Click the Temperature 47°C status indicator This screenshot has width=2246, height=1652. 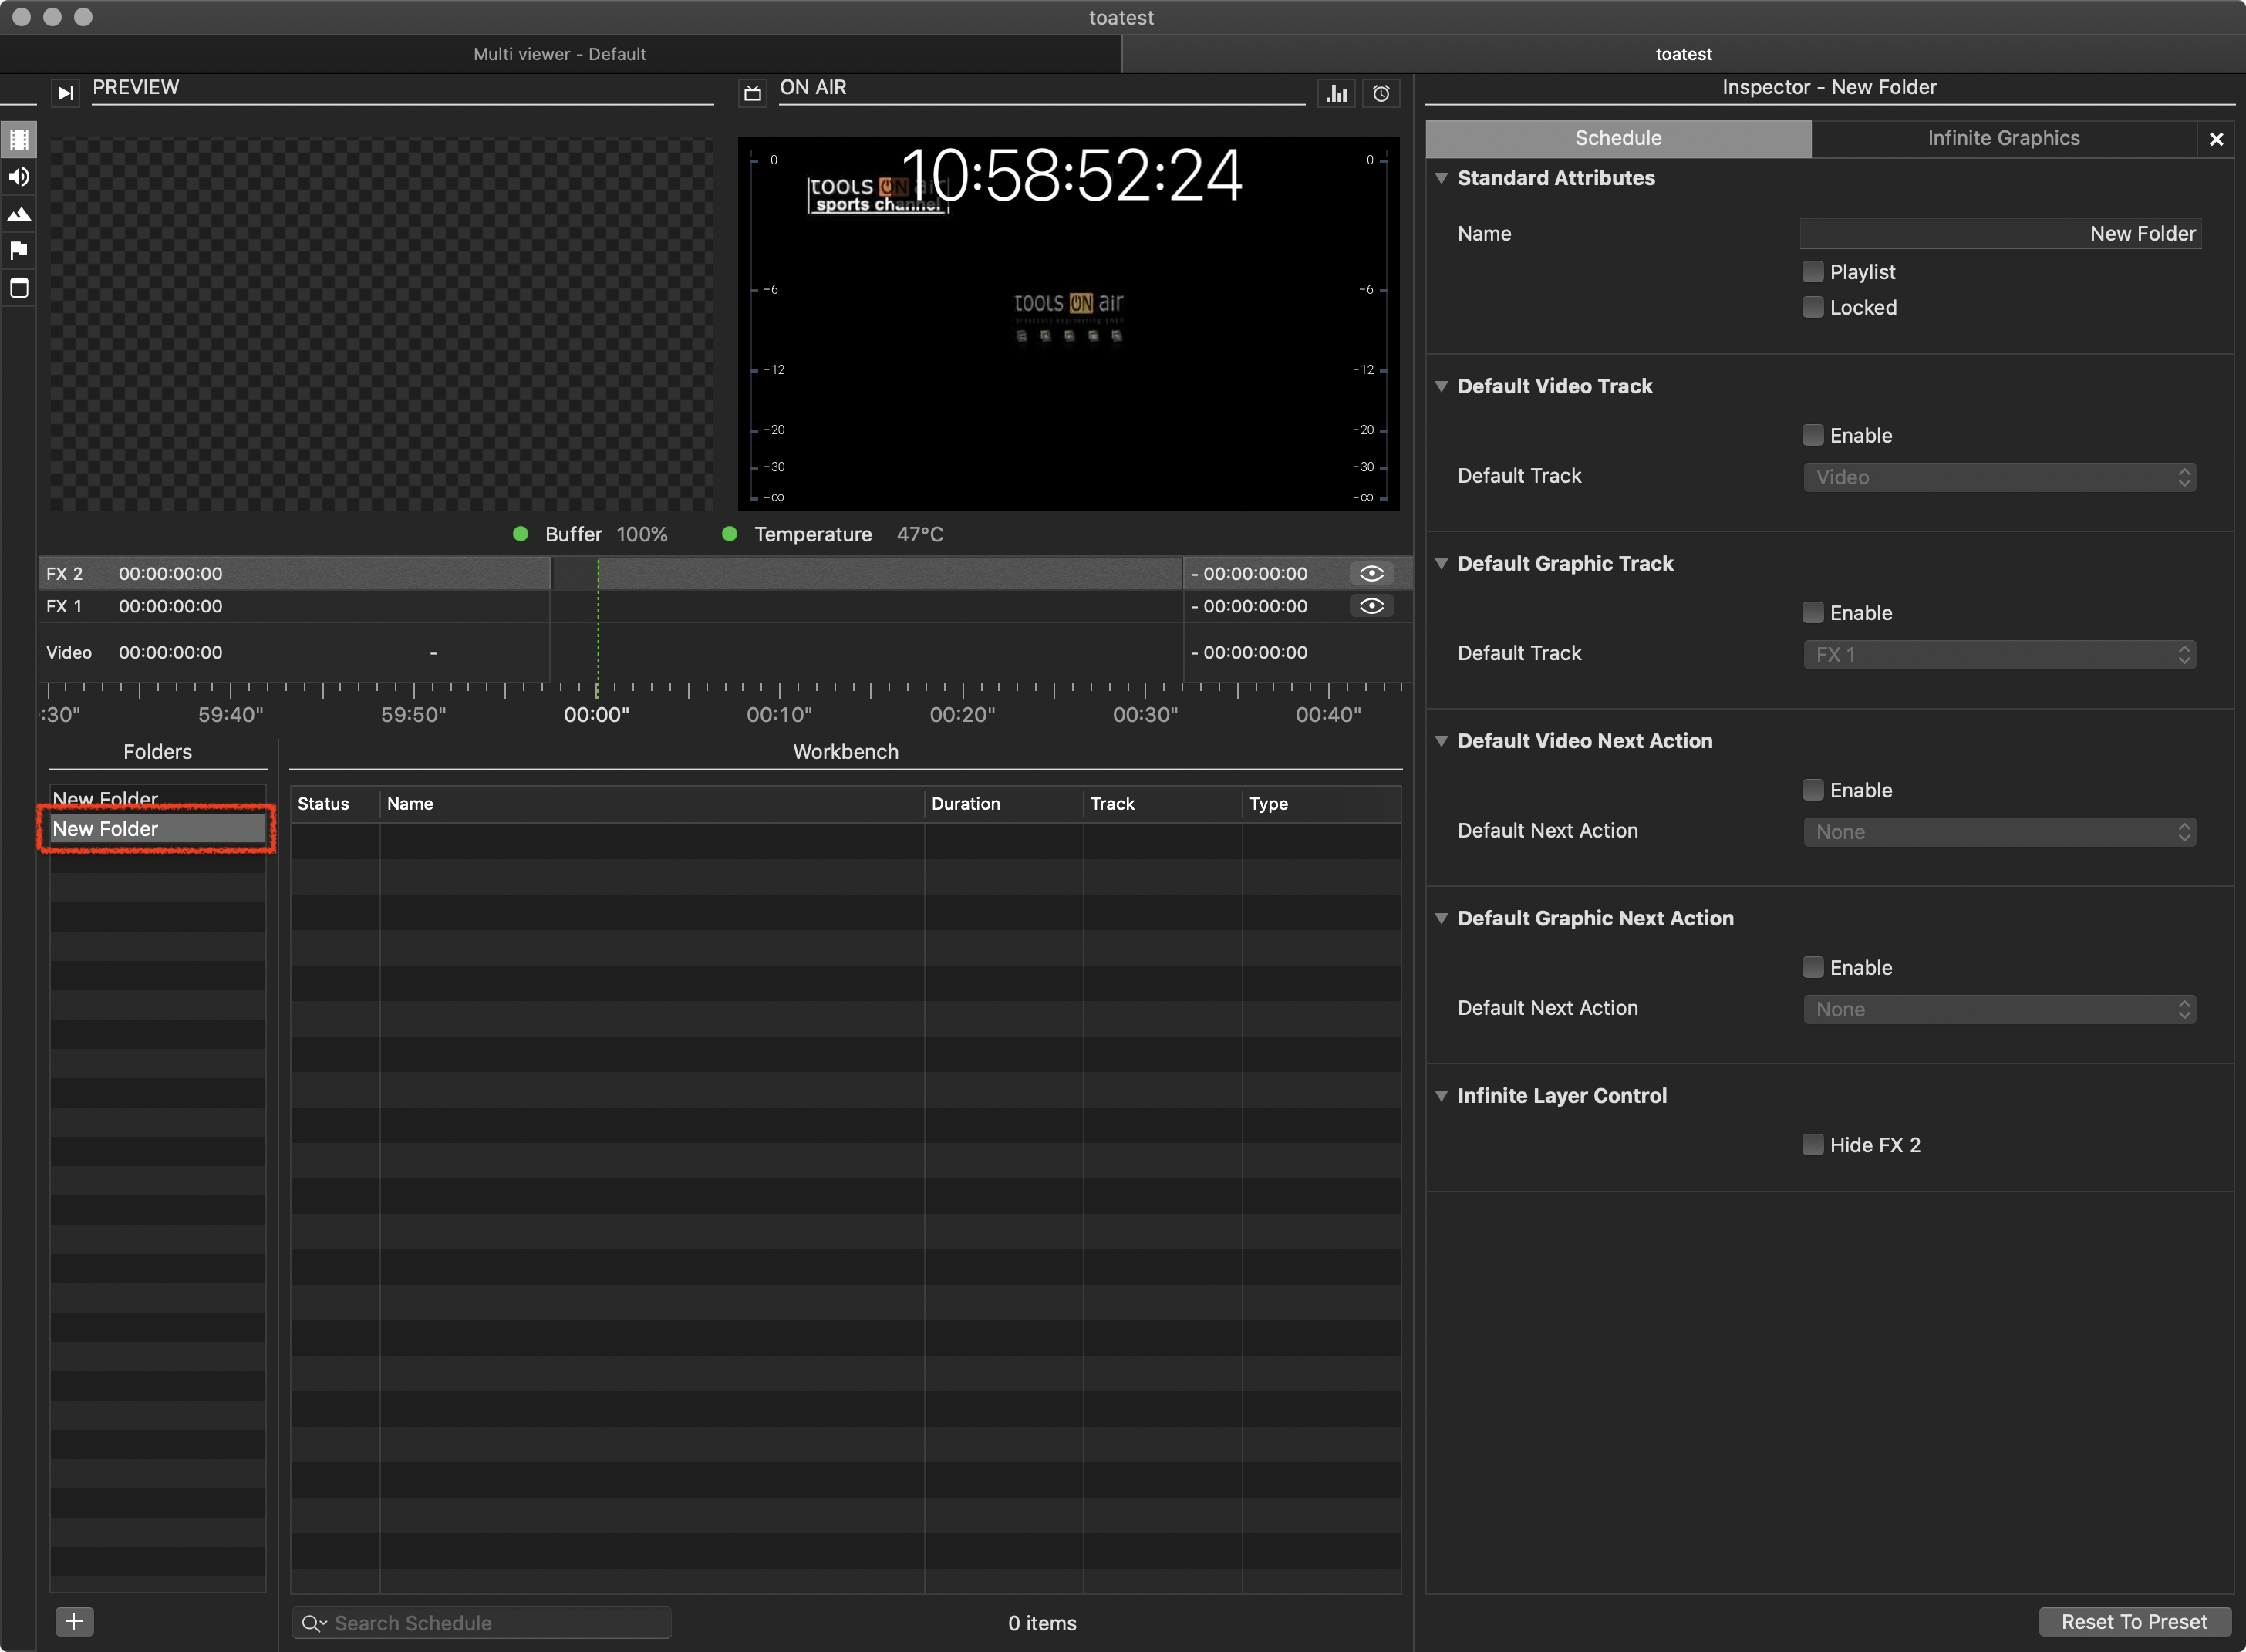click(x=832, y=534)
